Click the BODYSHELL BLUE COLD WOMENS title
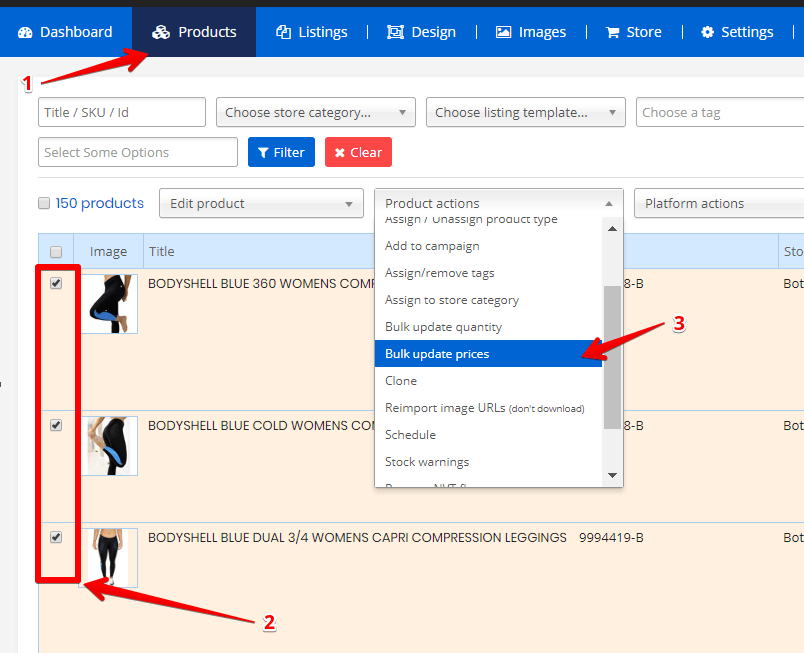Image resolution: width=804 pixels, height=653 pixels. (262, 425)
